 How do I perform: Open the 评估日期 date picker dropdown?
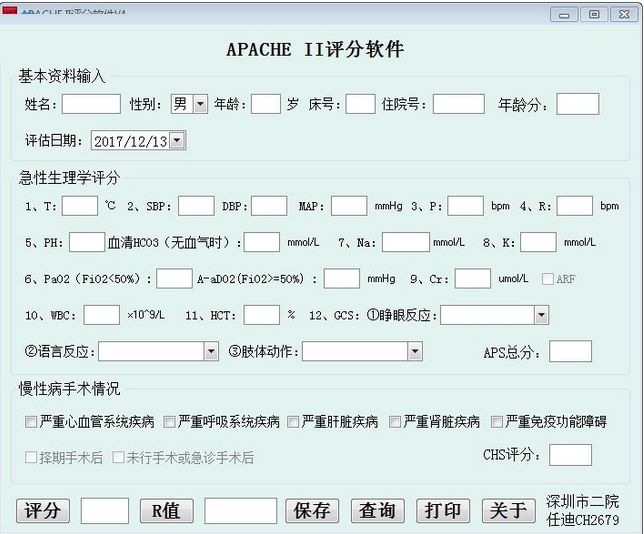pos(177,140)
